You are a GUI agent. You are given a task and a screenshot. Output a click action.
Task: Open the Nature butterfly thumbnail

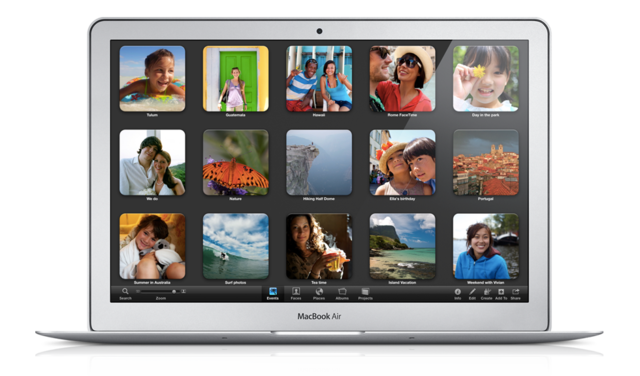point(236,162)
